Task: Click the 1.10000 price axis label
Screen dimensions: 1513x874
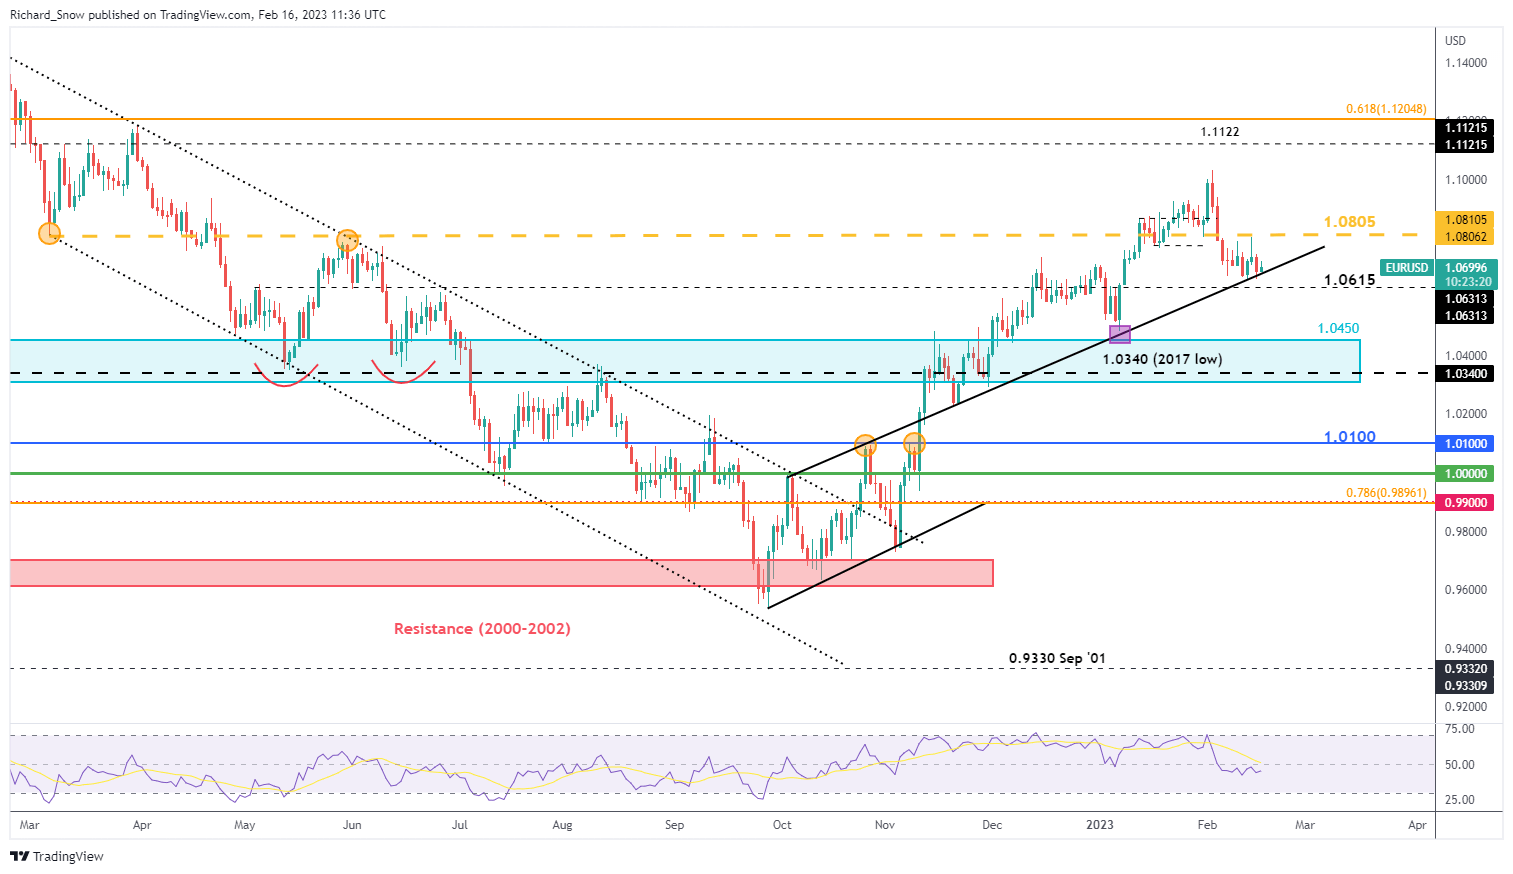Action: pos(1466,180)
